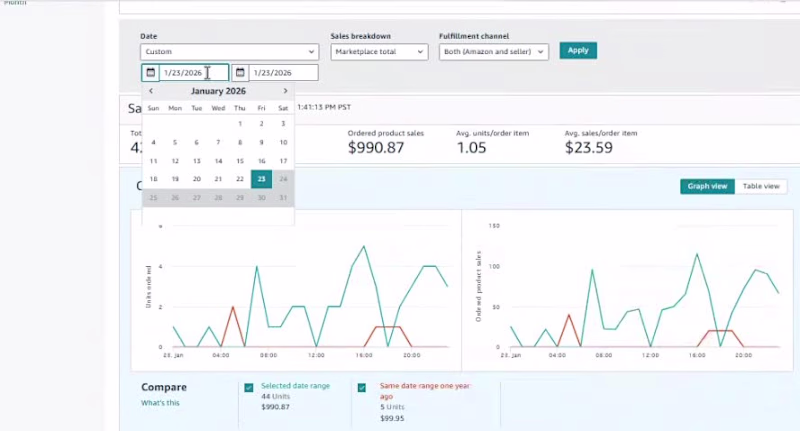Viewport: 800px width, 431px height.
Task: Select January 4 in calendar
Action: coord(153,142)
